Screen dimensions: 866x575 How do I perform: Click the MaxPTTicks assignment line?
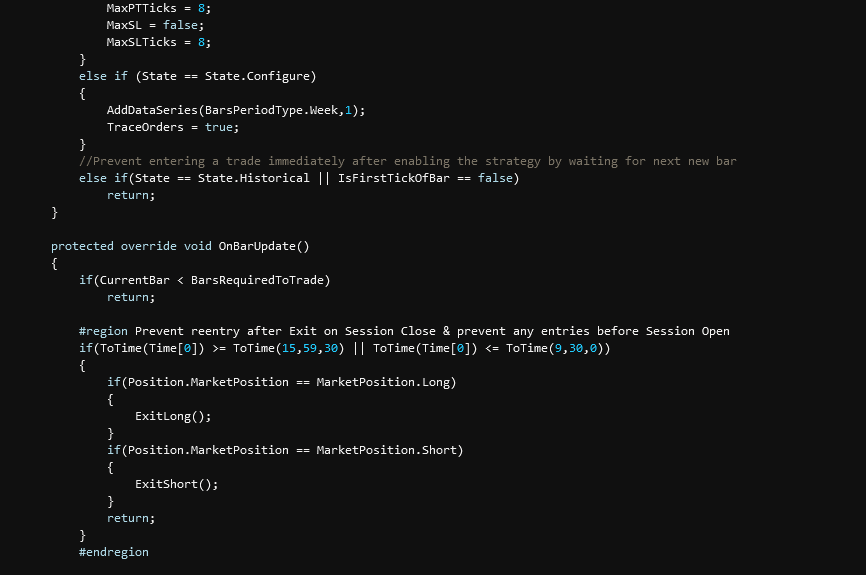coord(158,8)
